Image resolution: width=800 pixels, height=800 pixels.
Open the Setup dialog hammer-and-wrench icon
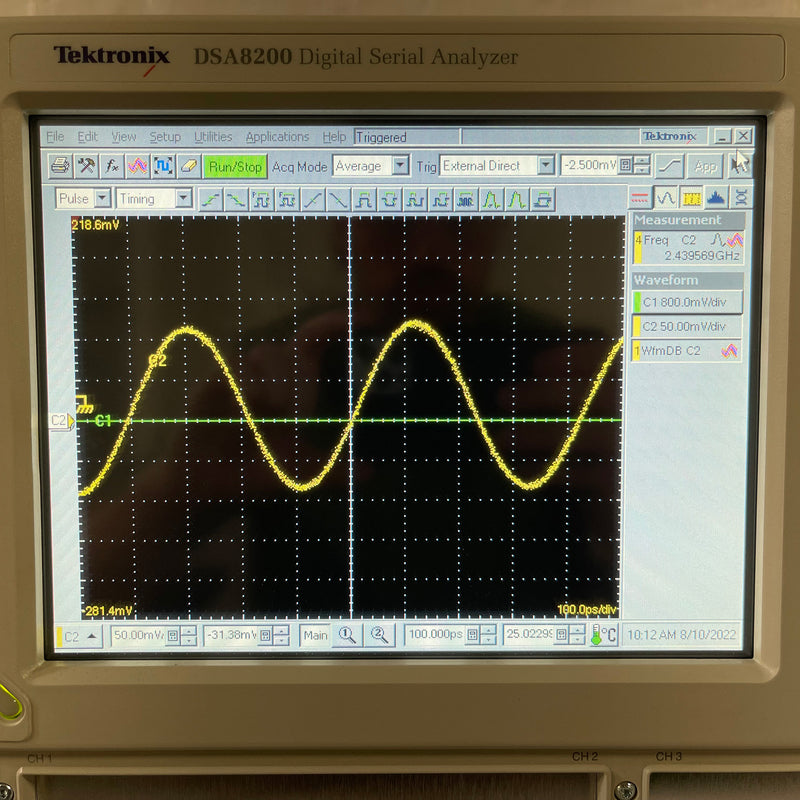pos(86,166)
